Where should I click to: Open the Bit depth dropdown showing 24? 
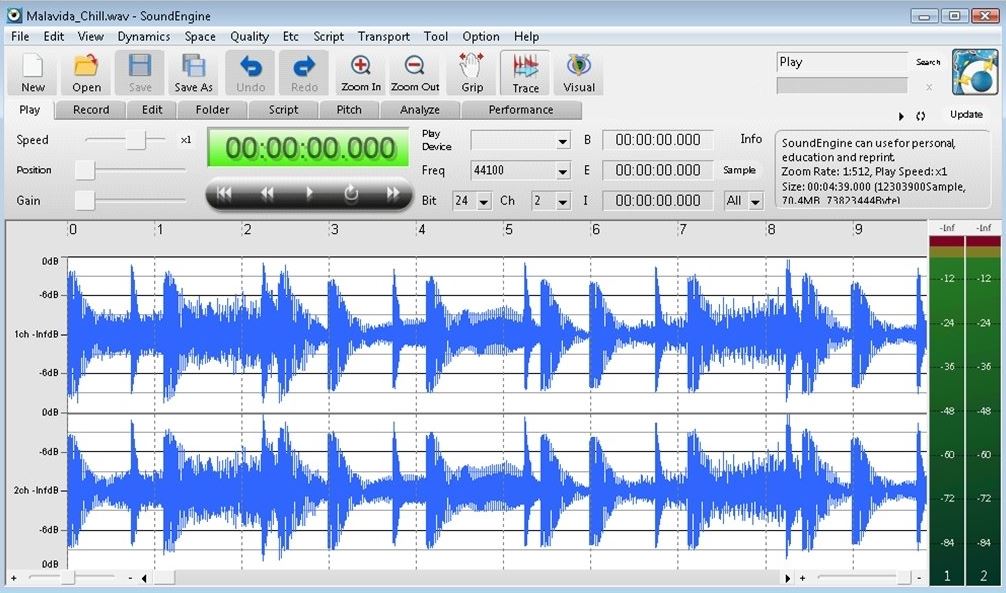pos(484,201)
